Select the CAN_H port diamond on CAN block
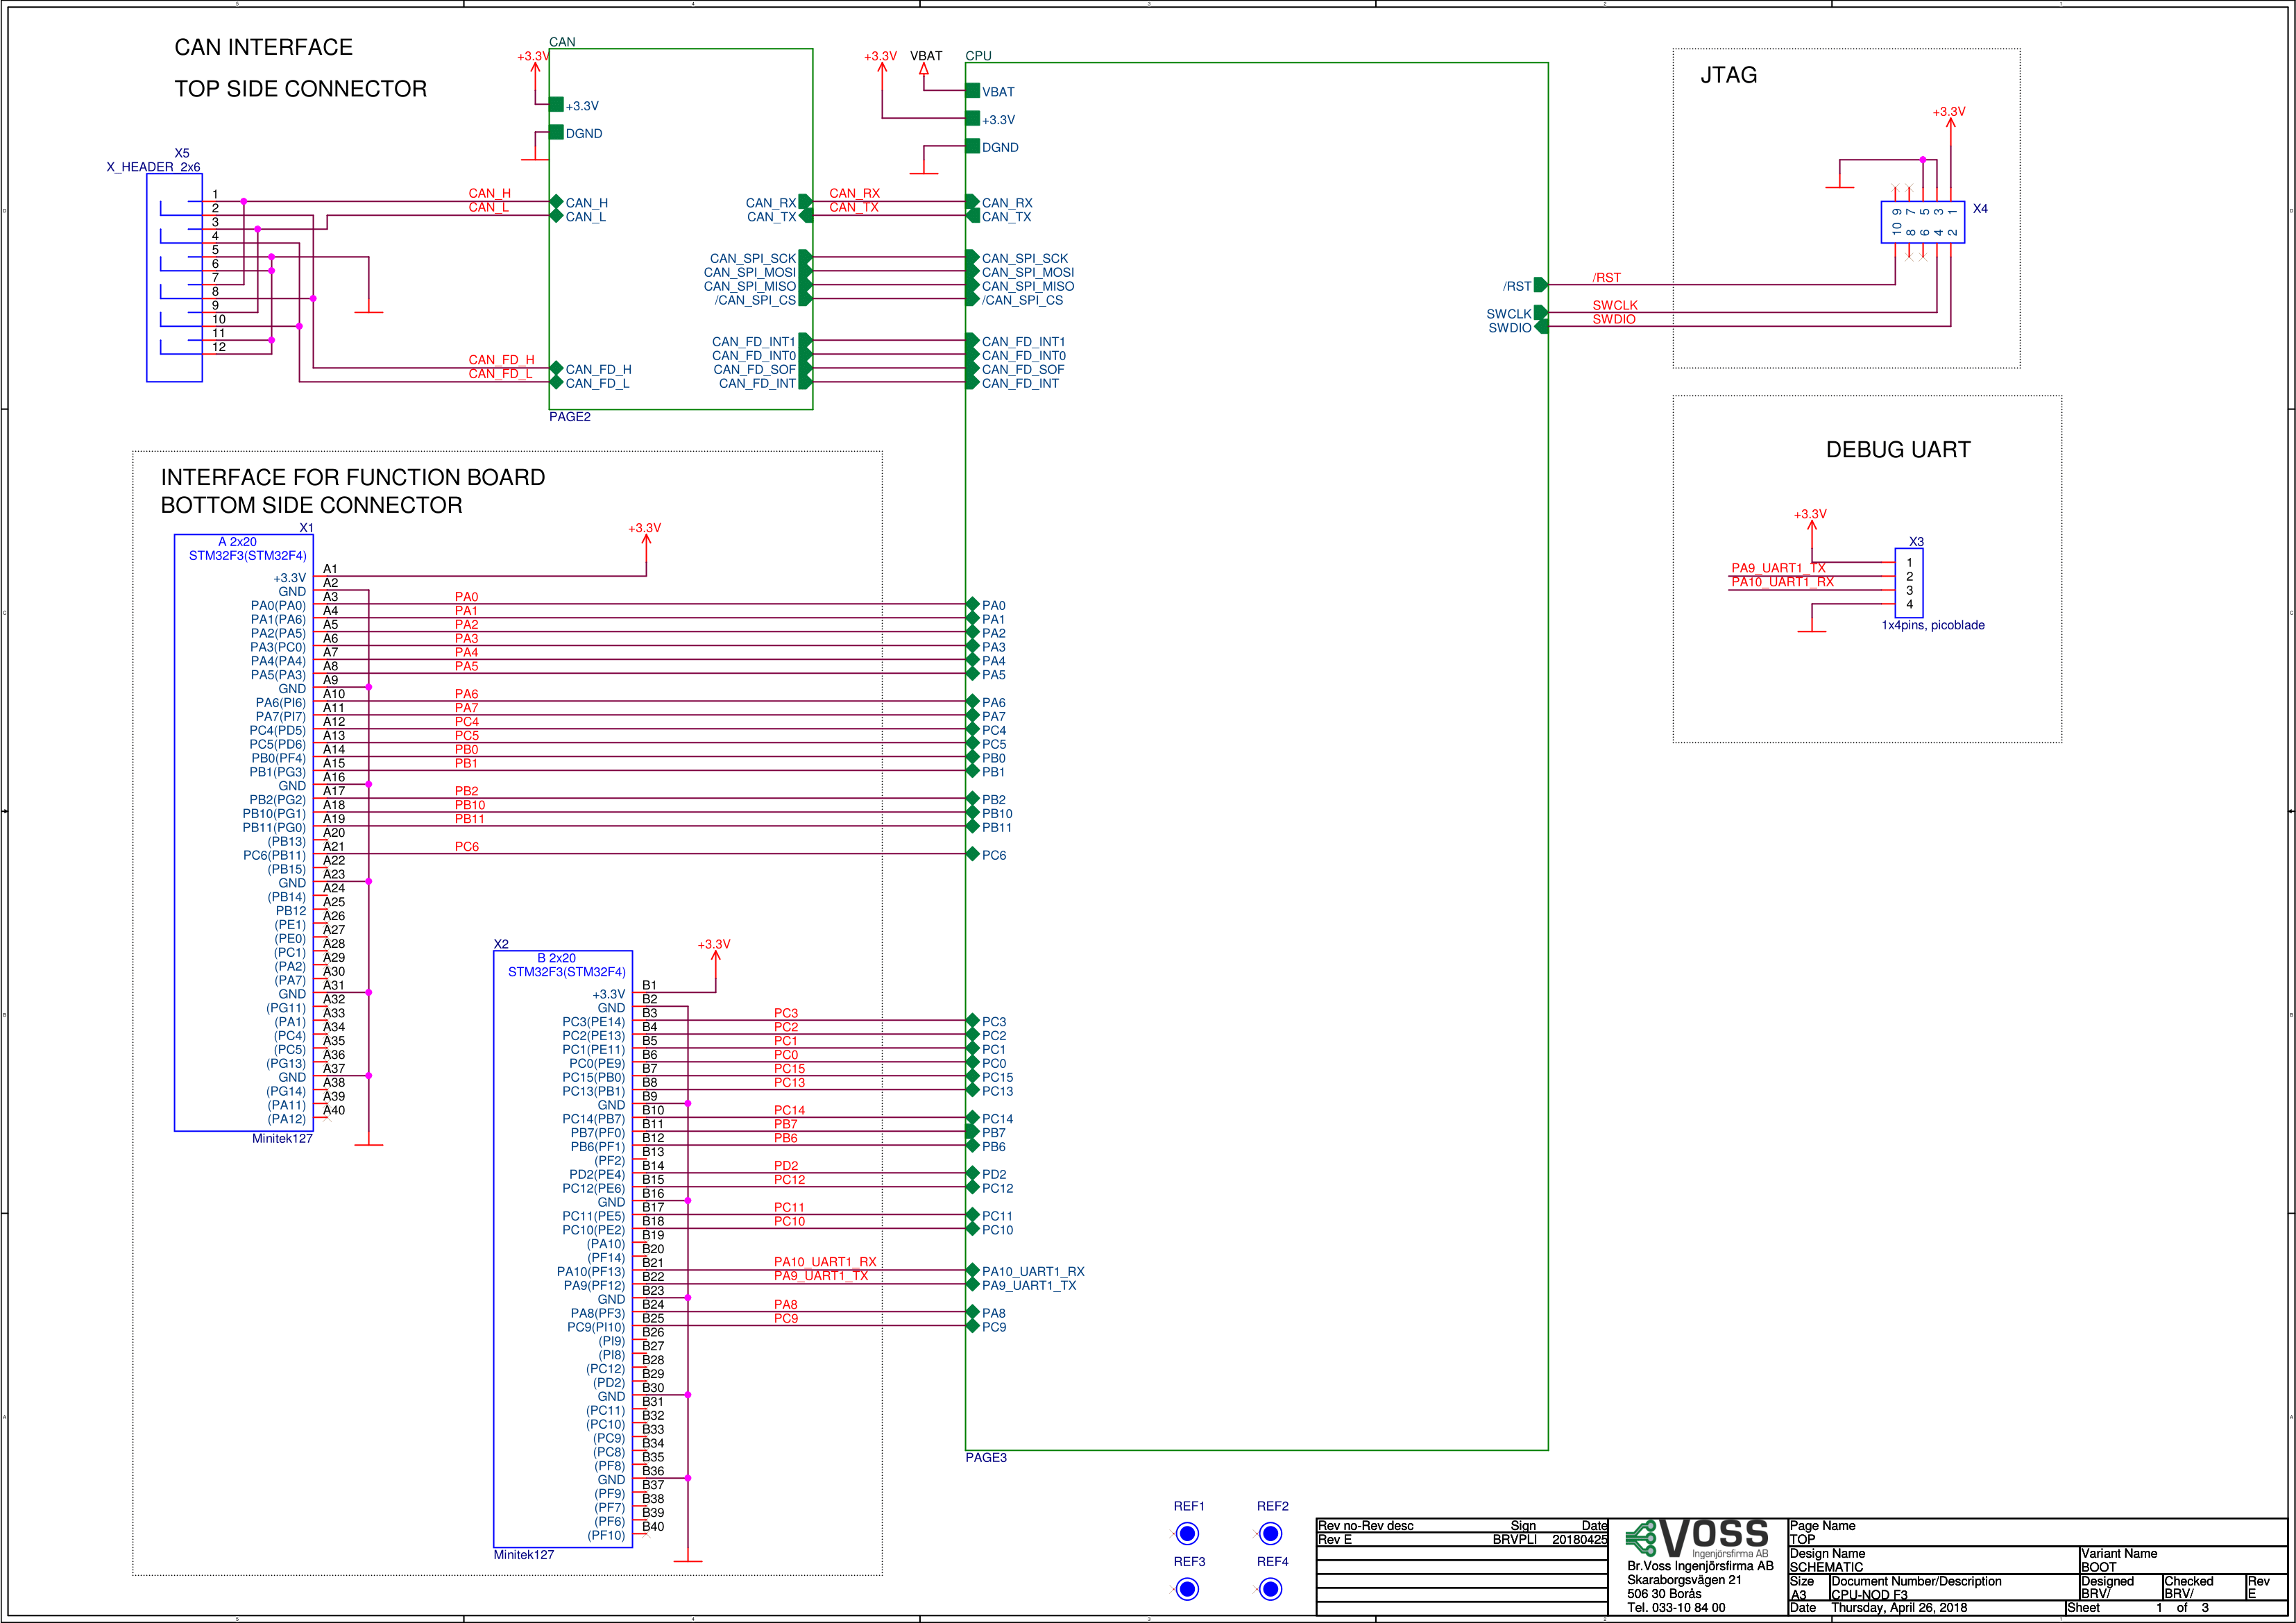This screenshot has height=1623, width=2296. [556, 202]
